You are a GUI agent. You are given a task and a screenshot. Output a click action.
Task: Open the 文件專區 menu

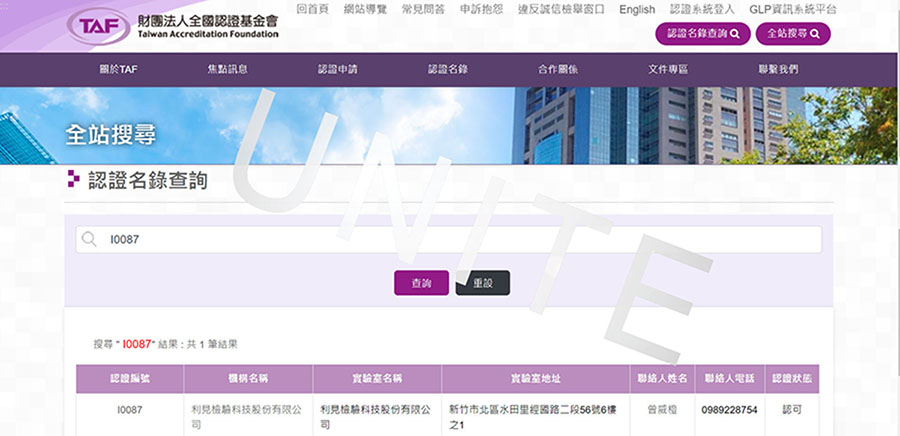[x=668, y=69]
